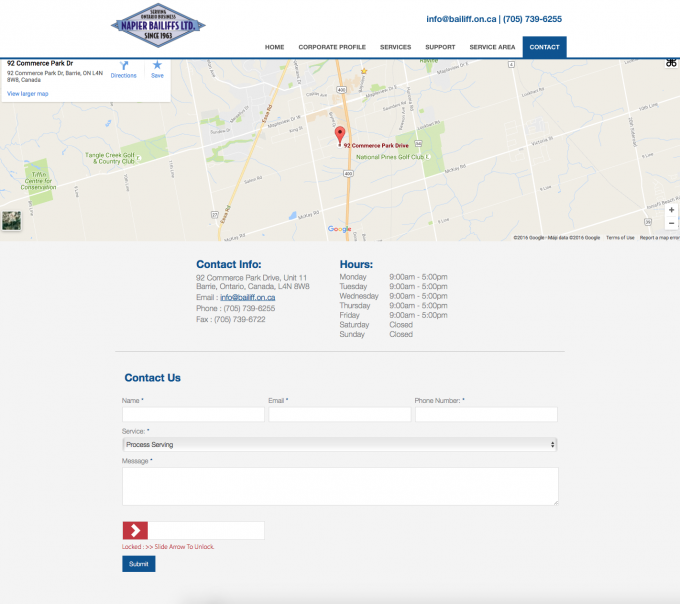Viewport: 680px width, 604px height.
Task: Click the info@bailiff.on.ca link in Contact Info
Action: pos(247,297)
